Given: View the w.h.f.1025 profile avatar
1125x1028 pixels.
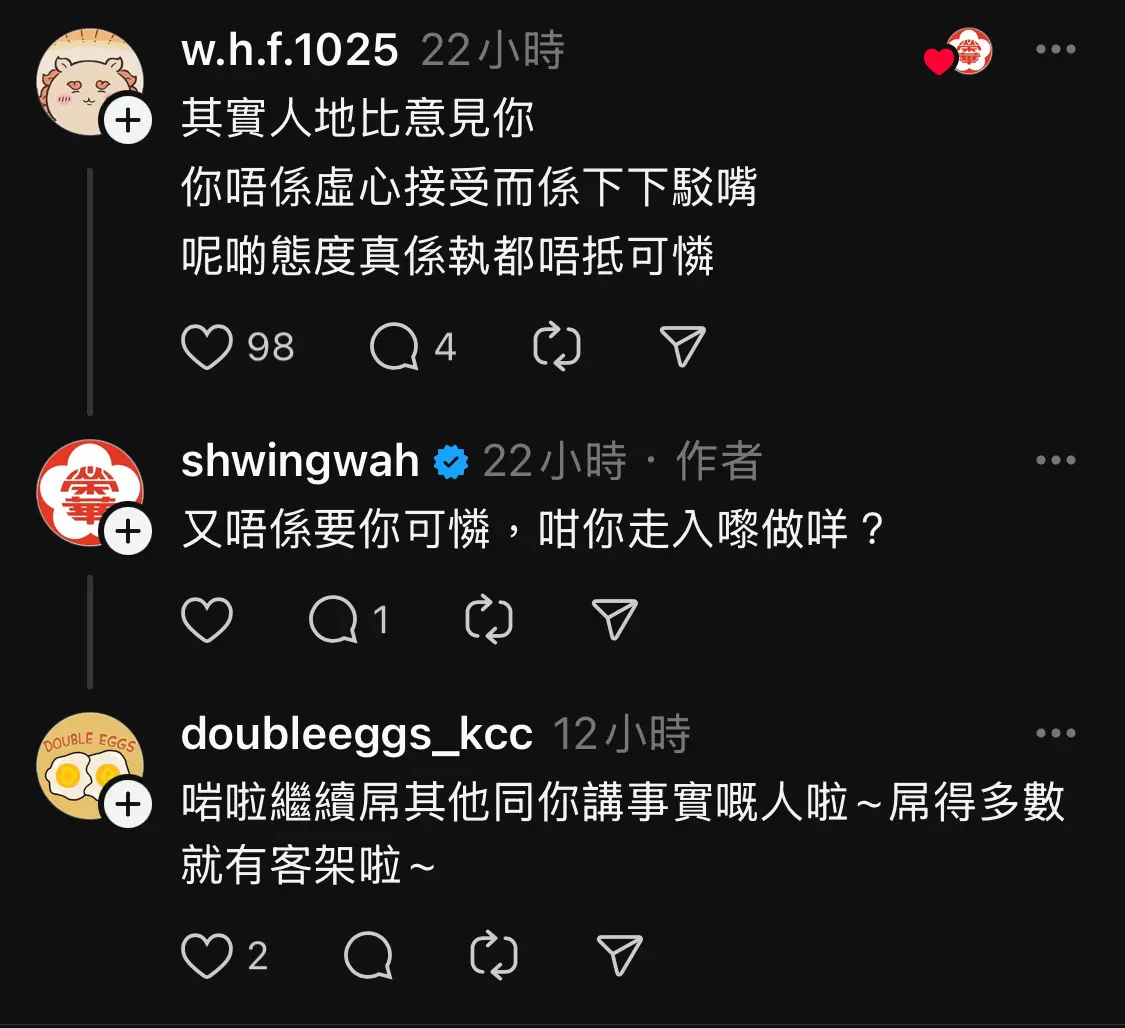Looking at the screenshot, I should point(90,82).
